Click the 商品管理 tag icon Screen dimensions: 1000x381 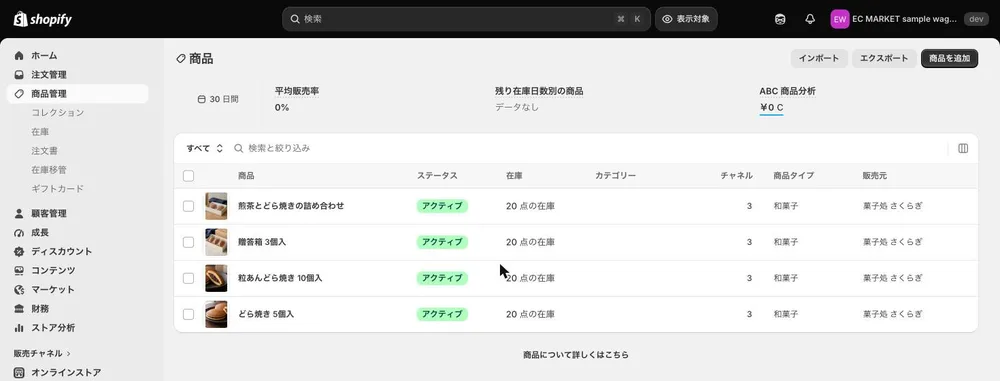pyautogui.click(x=19, y=94)
